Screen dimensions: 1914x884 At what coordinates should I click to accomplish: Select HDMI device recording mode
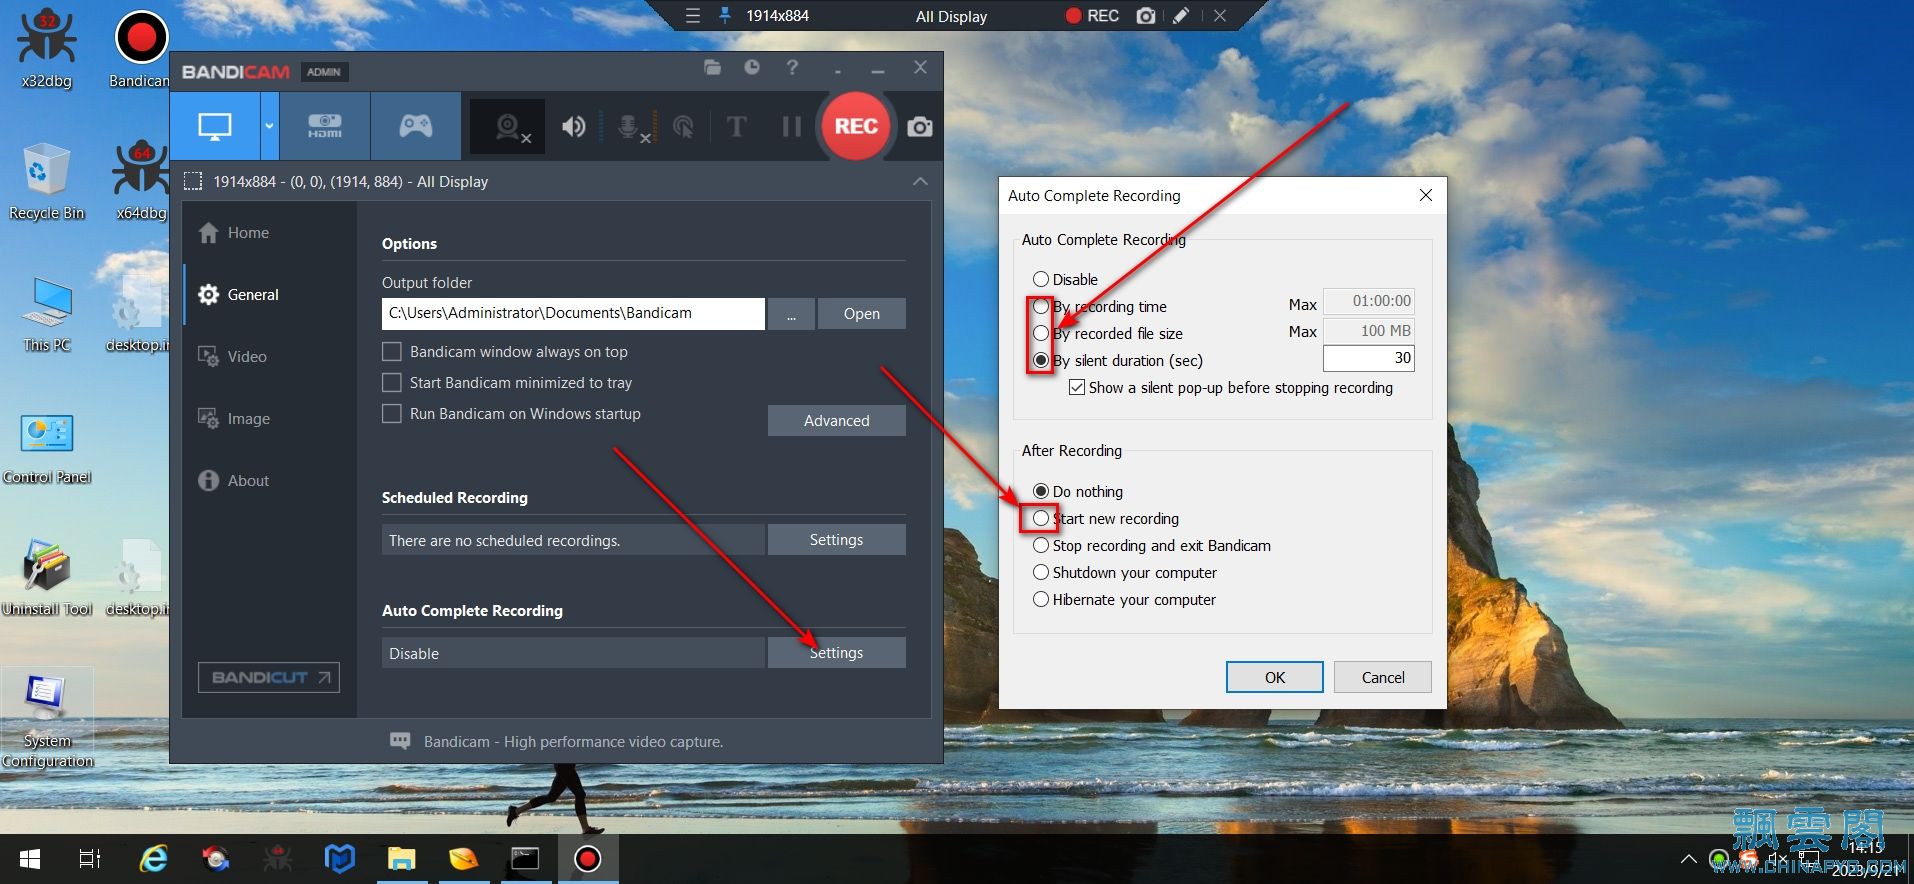325,126
